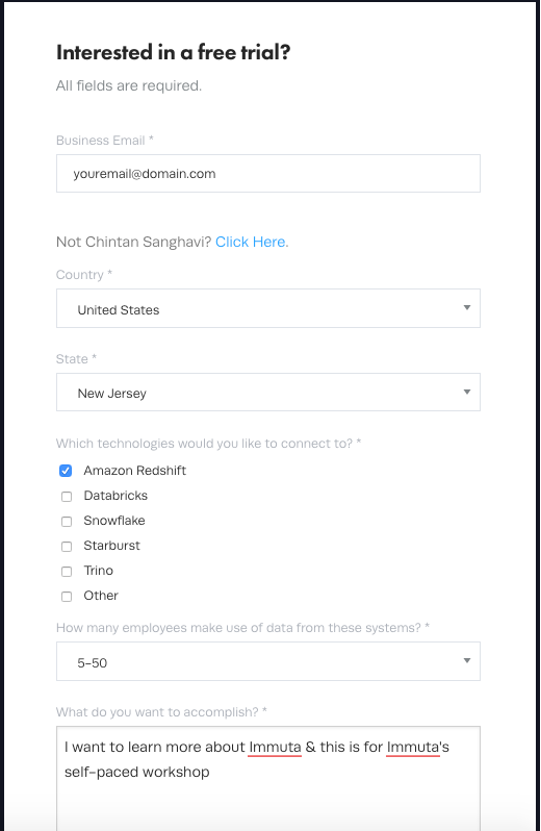Click the Databricks label text
Viewport: 541px width, 831px height.
point(116,496)
